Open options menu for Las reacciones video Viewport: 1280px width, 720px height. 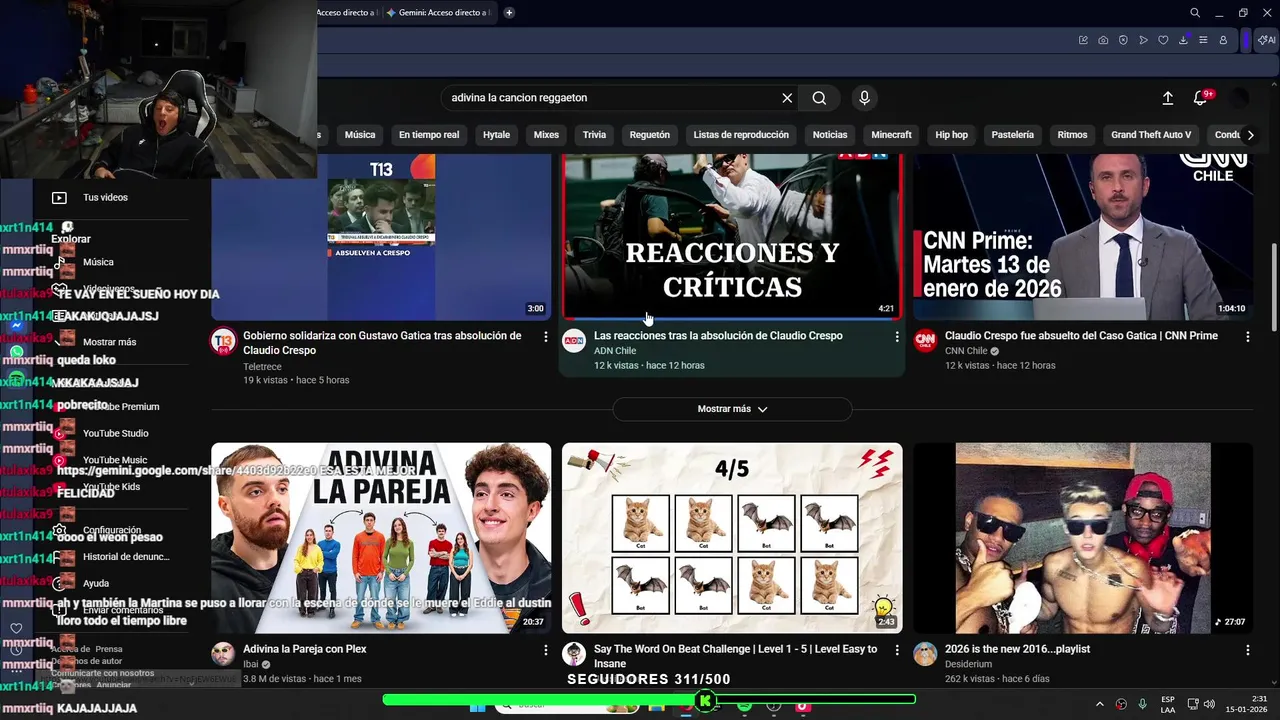pyautogui.click(x=896, y=337)
